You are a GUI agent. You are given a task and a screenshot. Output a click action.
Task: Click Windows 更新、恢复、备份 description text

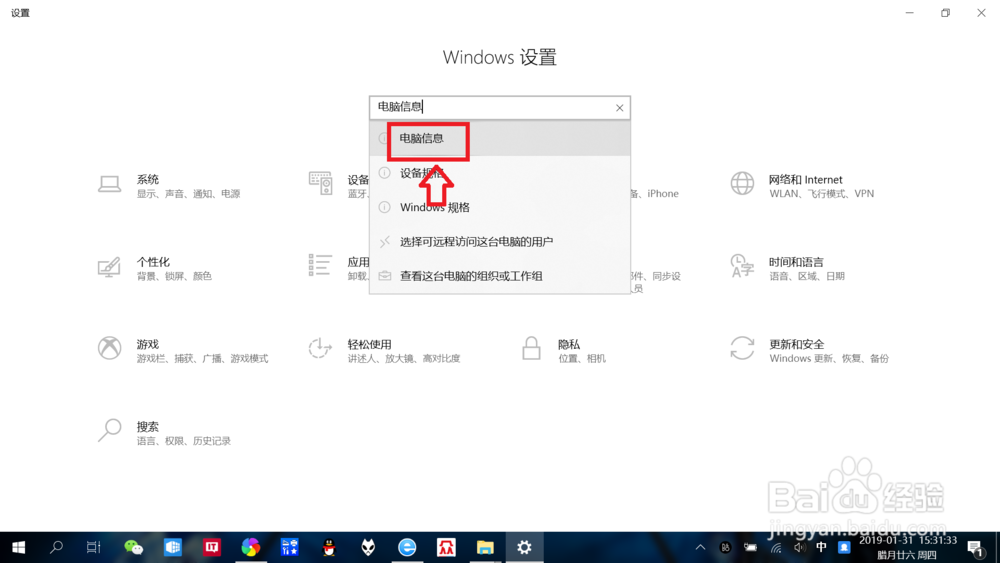828,358
